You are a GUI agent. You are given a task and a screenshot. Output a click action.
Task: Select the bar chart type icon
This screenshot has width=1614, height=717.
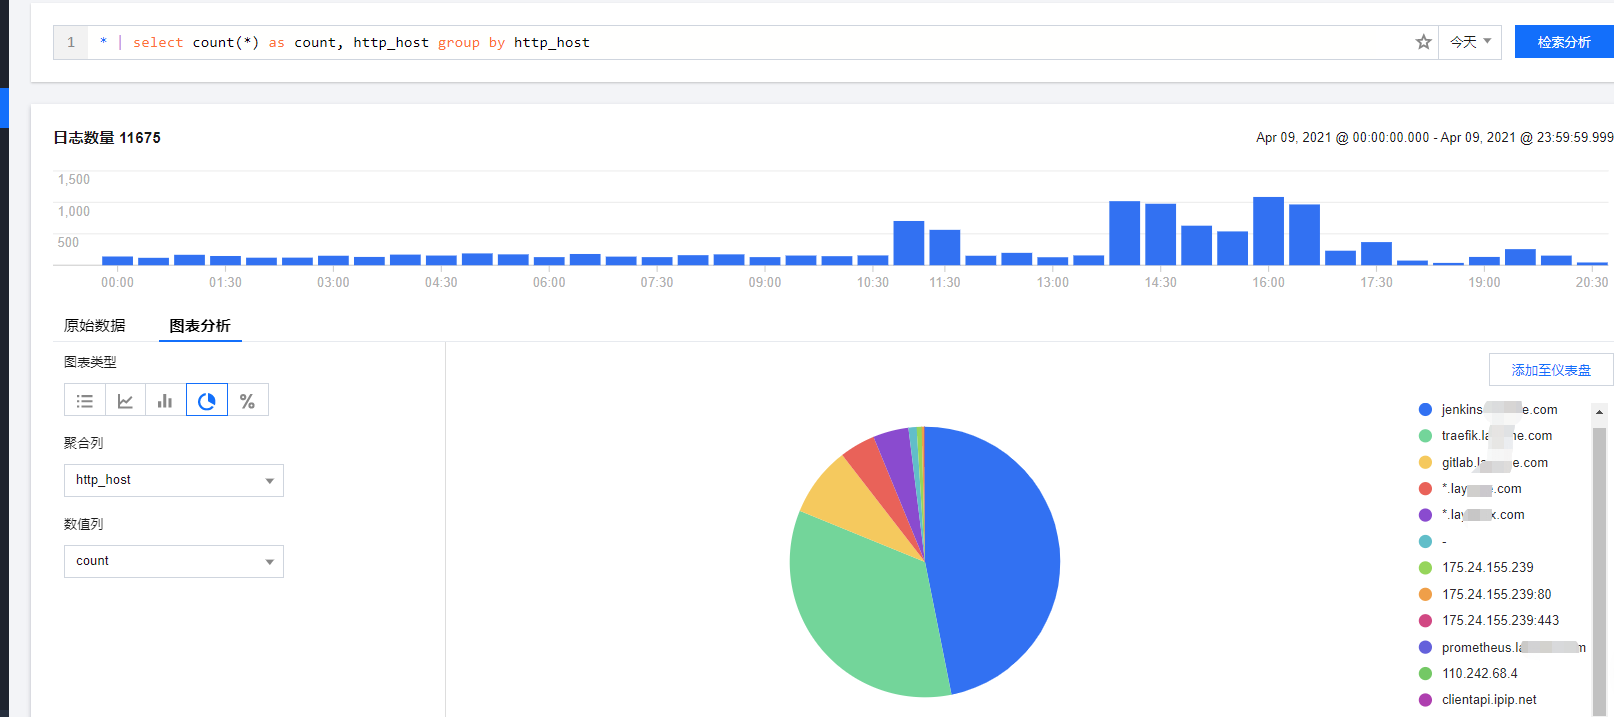[165, 400]
